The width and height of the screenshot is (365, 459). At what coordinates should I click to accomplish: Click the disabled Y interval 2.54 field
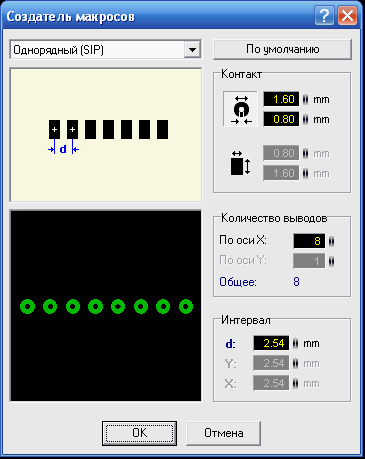pos(271,363)
